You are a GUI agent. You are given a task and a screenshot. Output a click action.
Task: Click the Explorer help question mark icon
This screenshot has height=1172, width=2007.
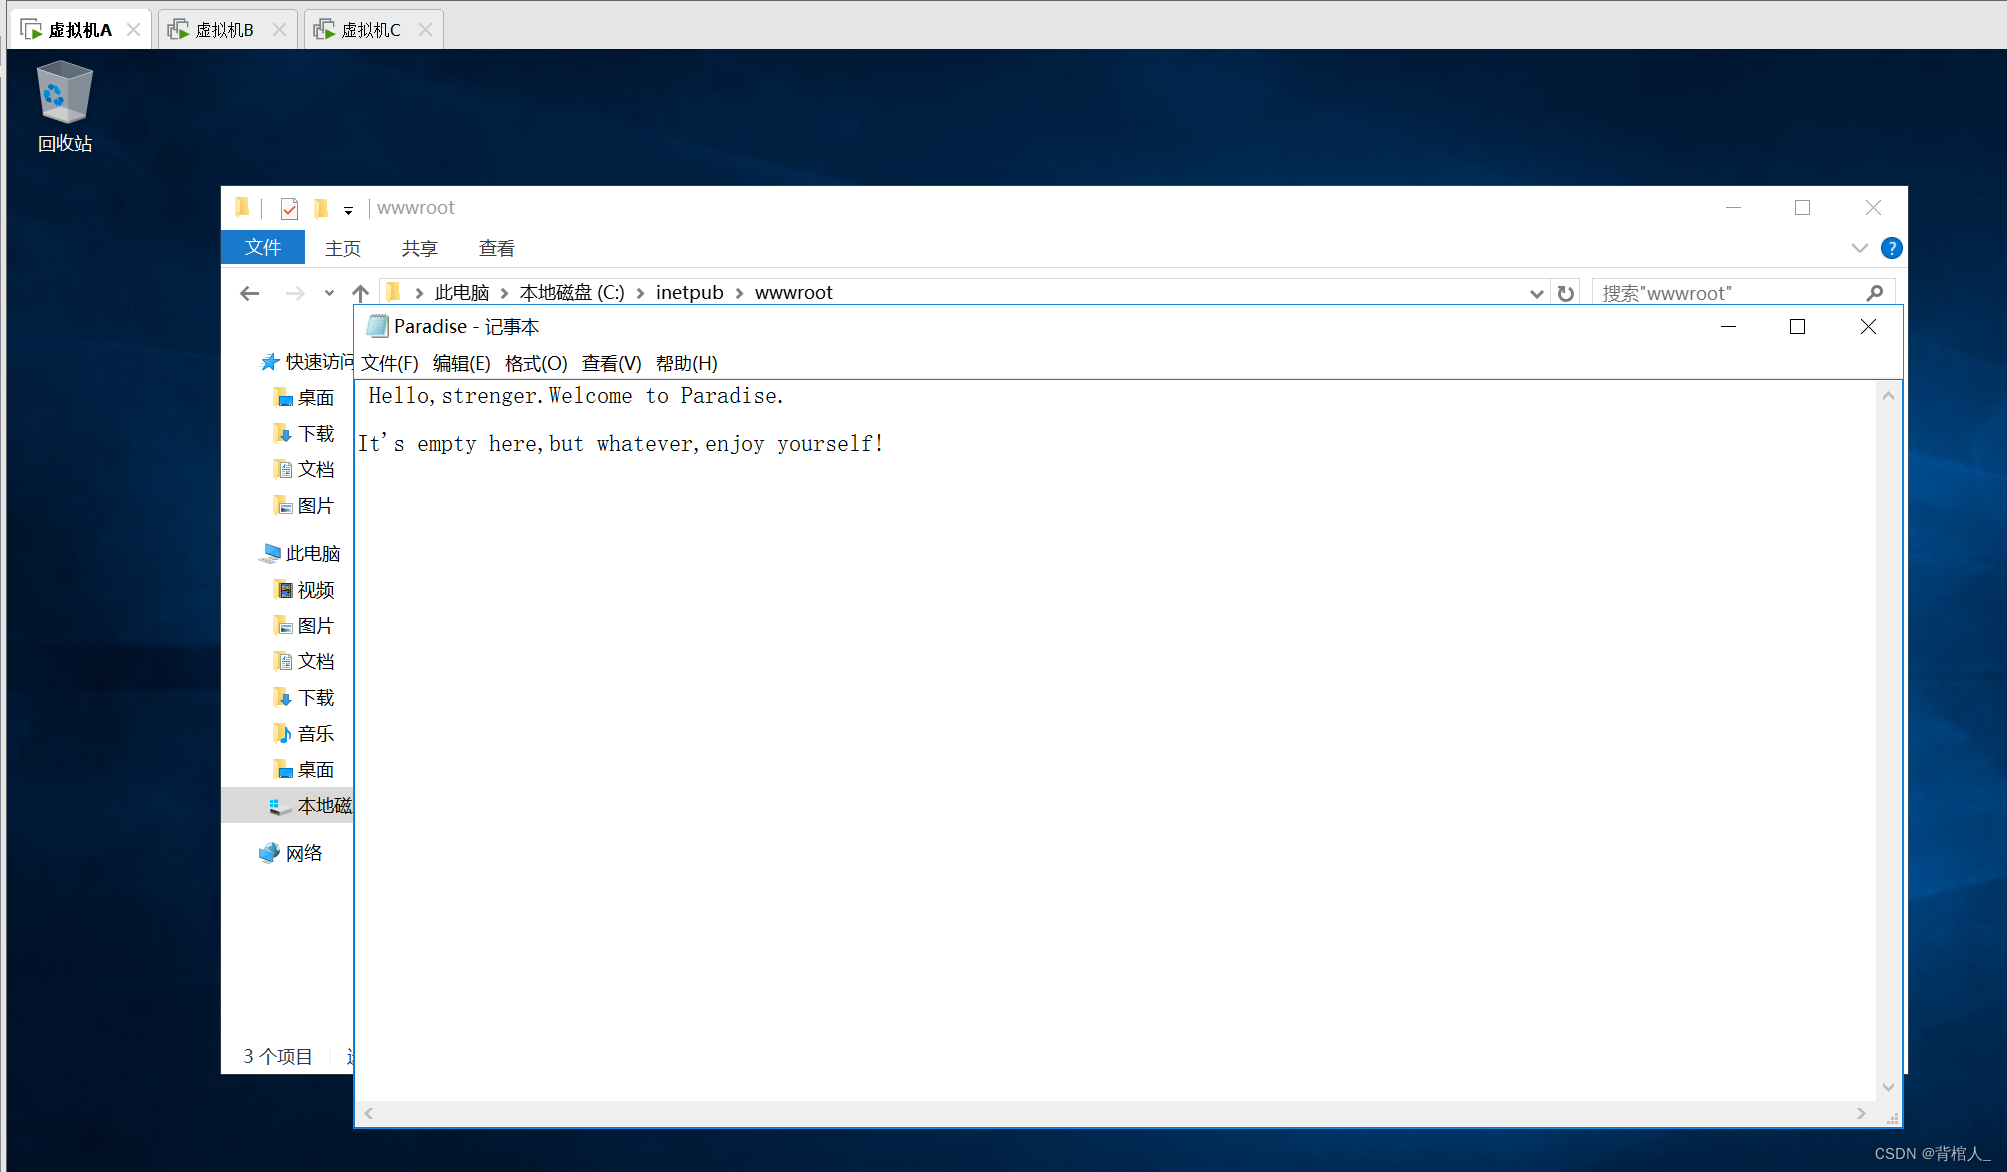click(1891, 248)
